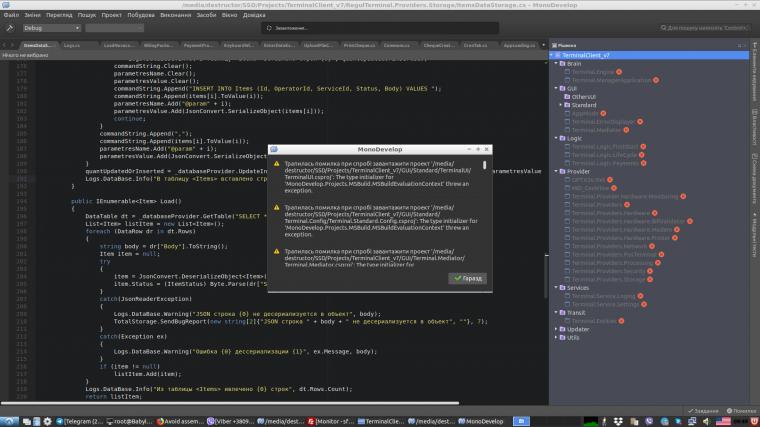Viewport: 760px width, 427px height.
Task: Click the build hammer icon in toolbar
Action: [10, 28]
